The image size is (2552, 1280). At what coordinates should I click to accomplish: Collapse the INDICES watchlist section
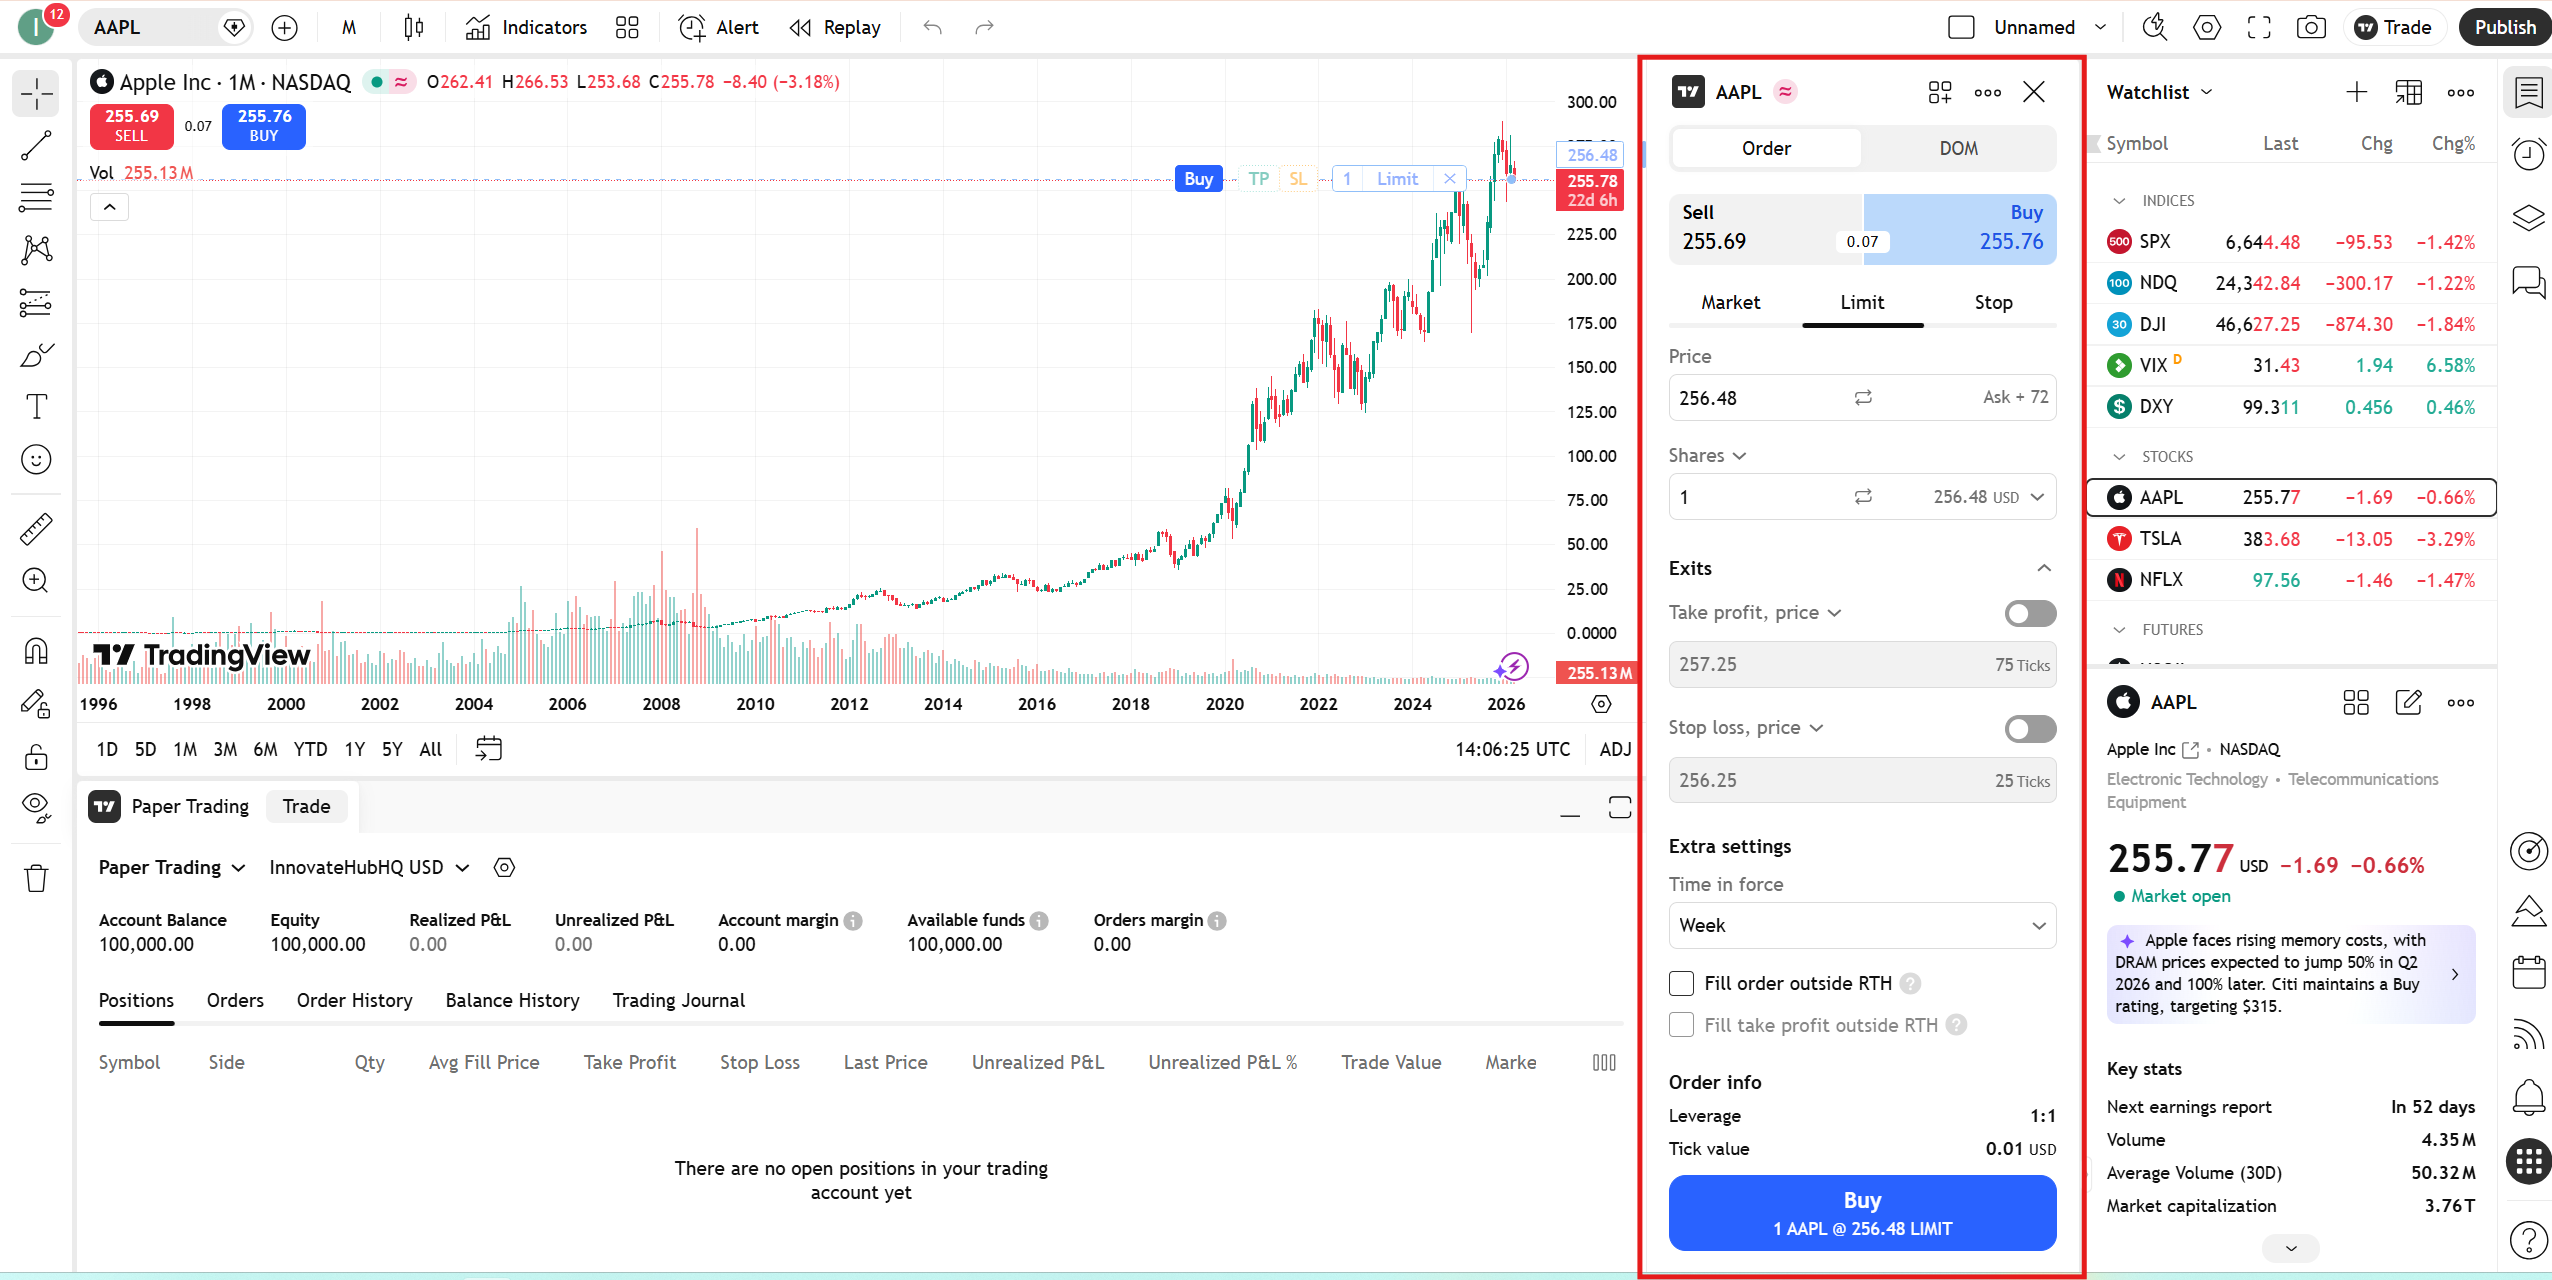tap(2120, 200)
